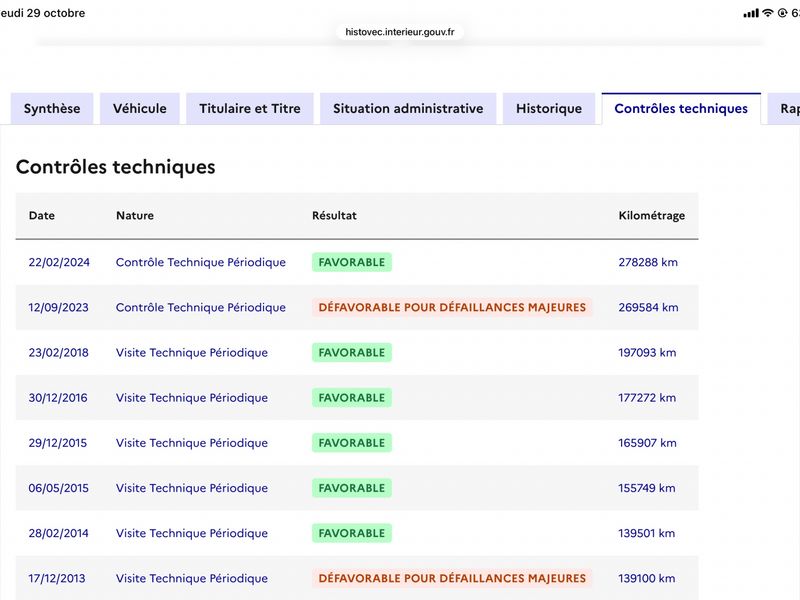Click the Défavorable badge for 17/12/2013
Screen dimensions: 800x600
452,578
